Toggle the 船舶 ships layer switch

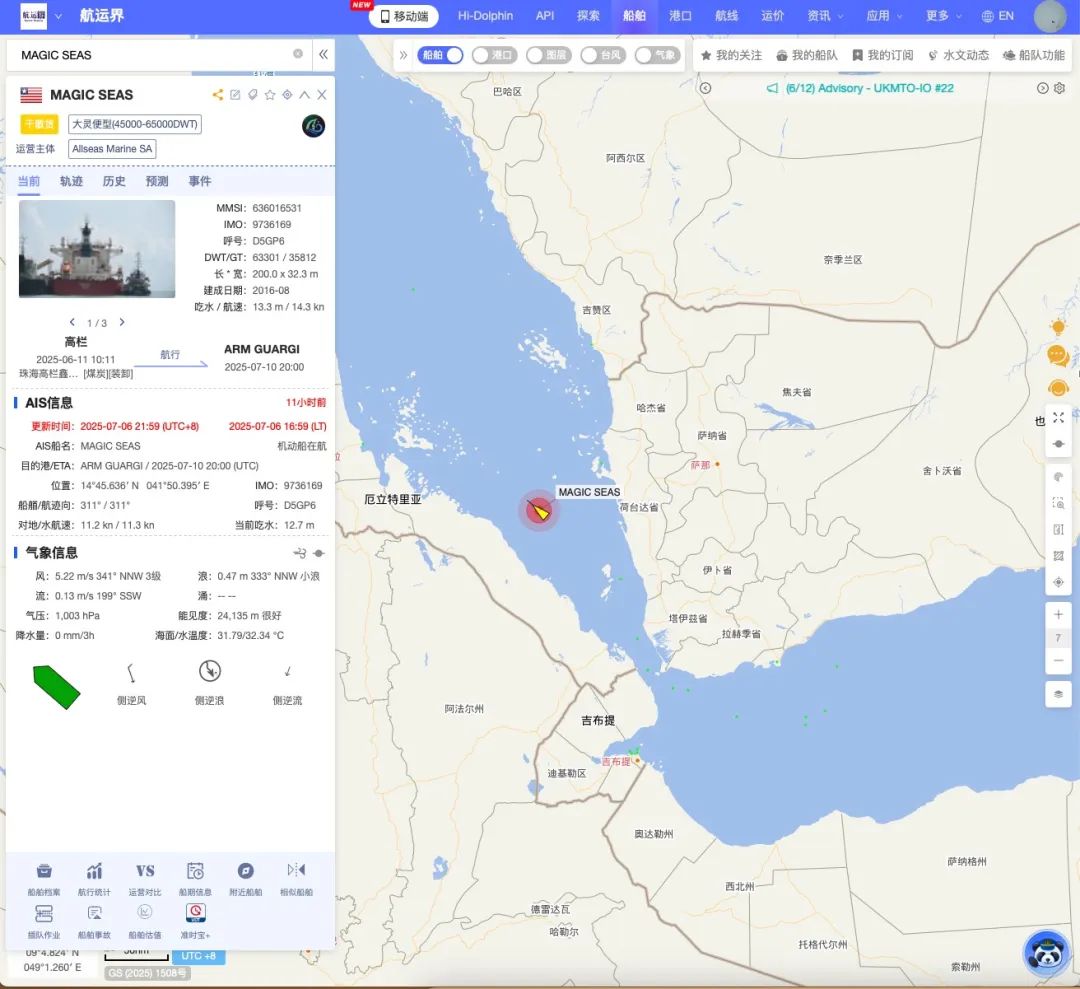tap(441, 55)
